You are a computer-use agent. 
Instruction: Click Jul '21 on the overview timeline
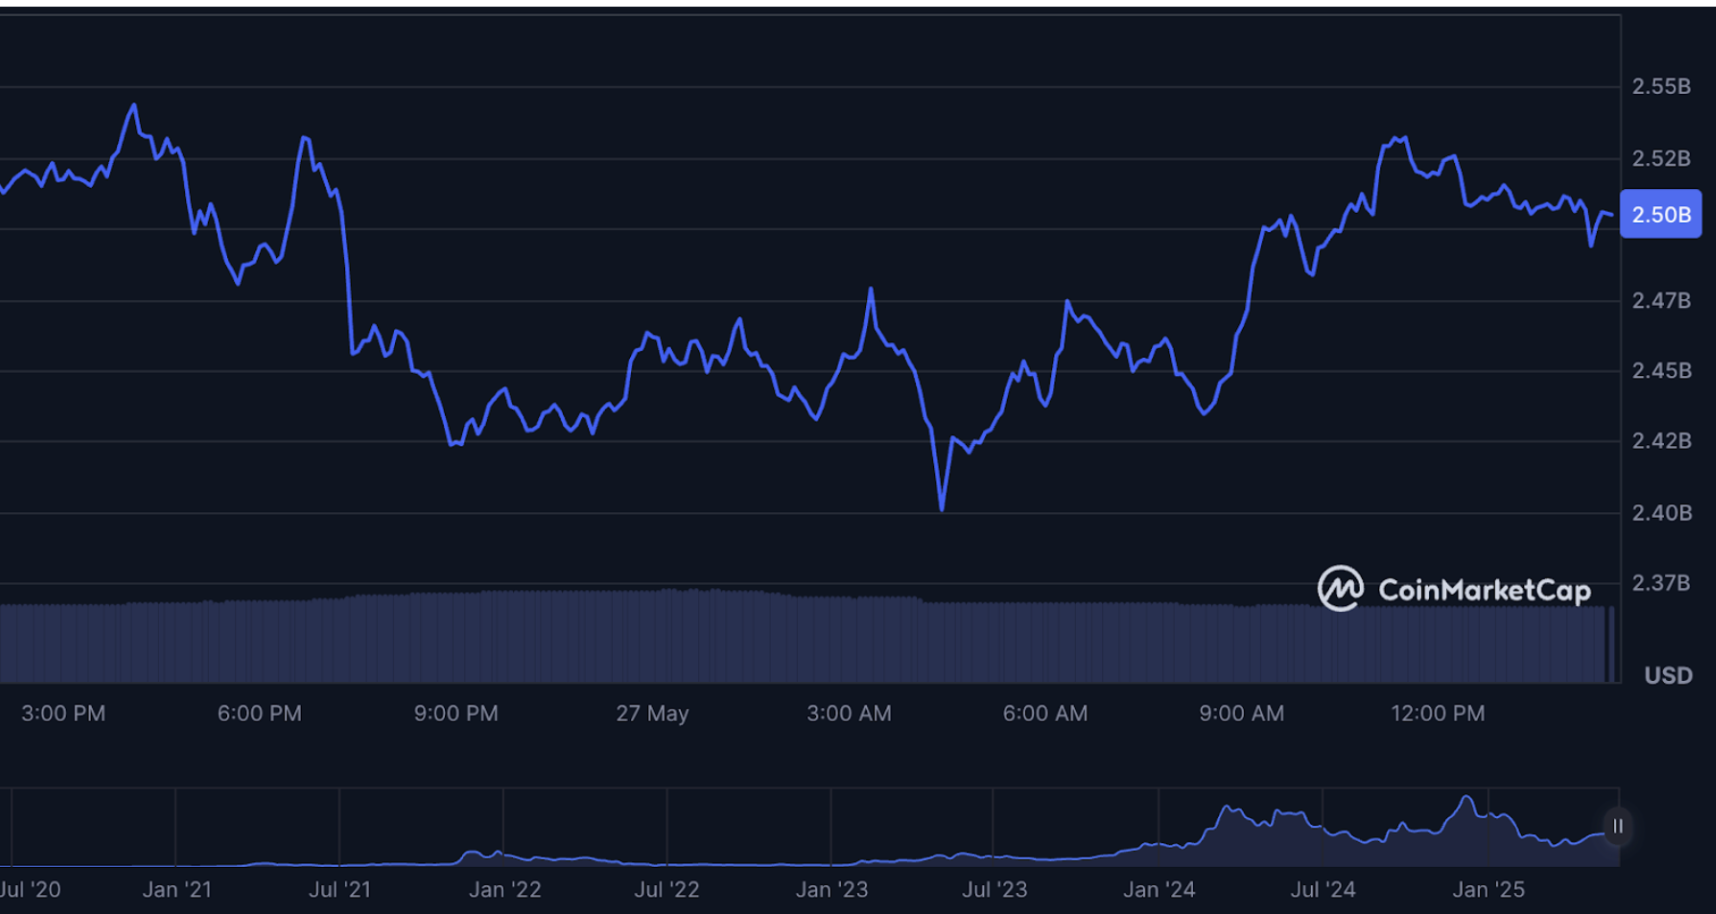click(340, 889)
